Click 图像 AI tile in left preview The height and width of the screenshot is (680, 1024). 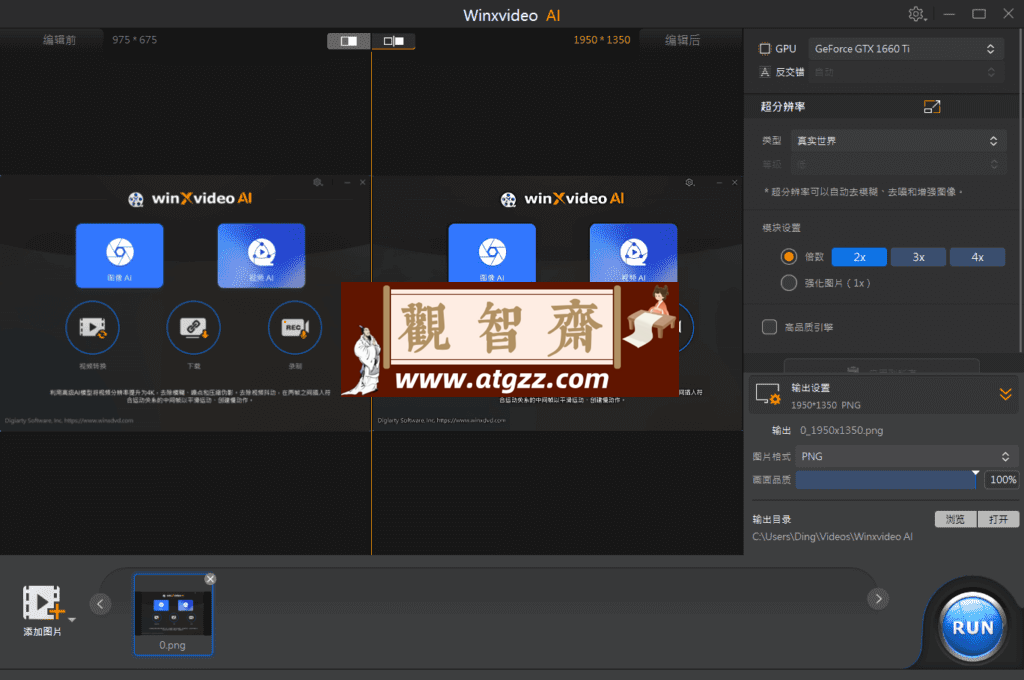click(x=120, y=255)
